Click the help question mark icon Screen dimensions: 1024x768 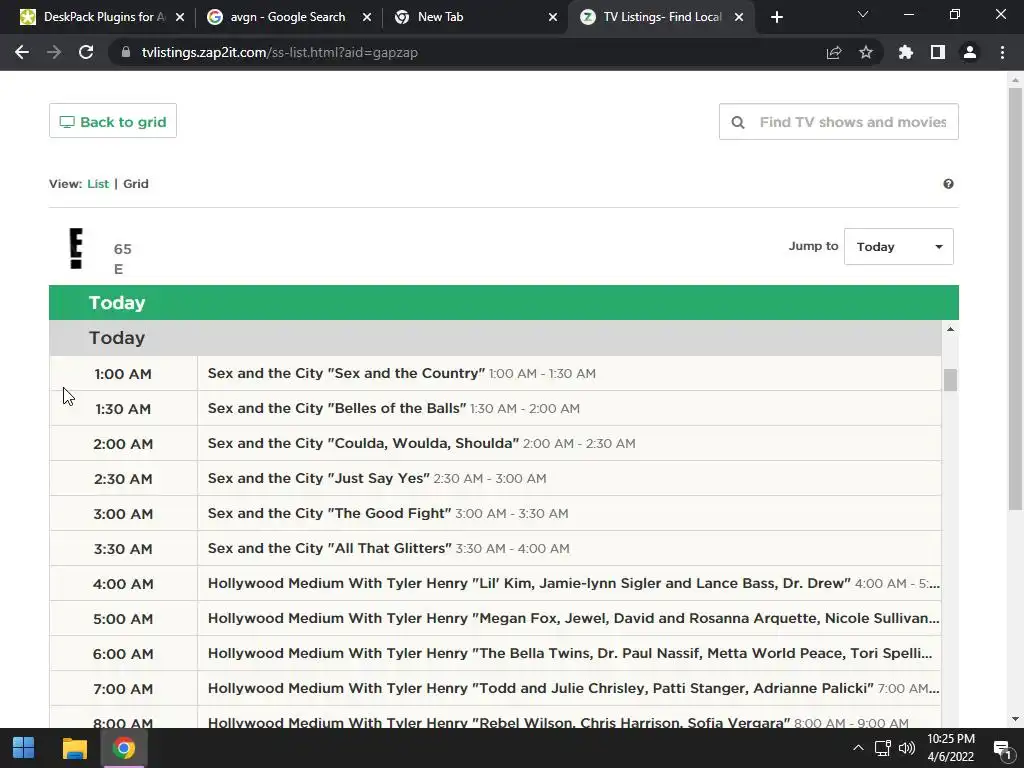[x=948, y=184]
